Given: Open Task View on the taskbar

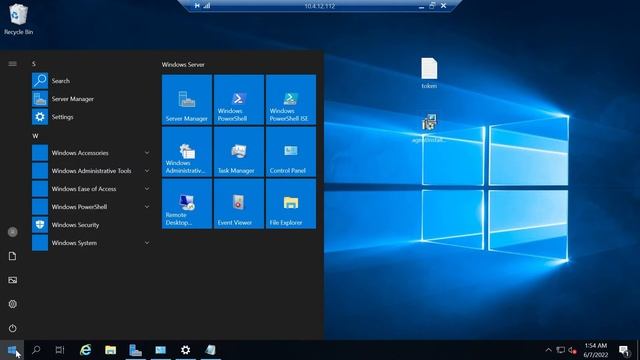Looking at the screenshot, I should coord(60,350).
